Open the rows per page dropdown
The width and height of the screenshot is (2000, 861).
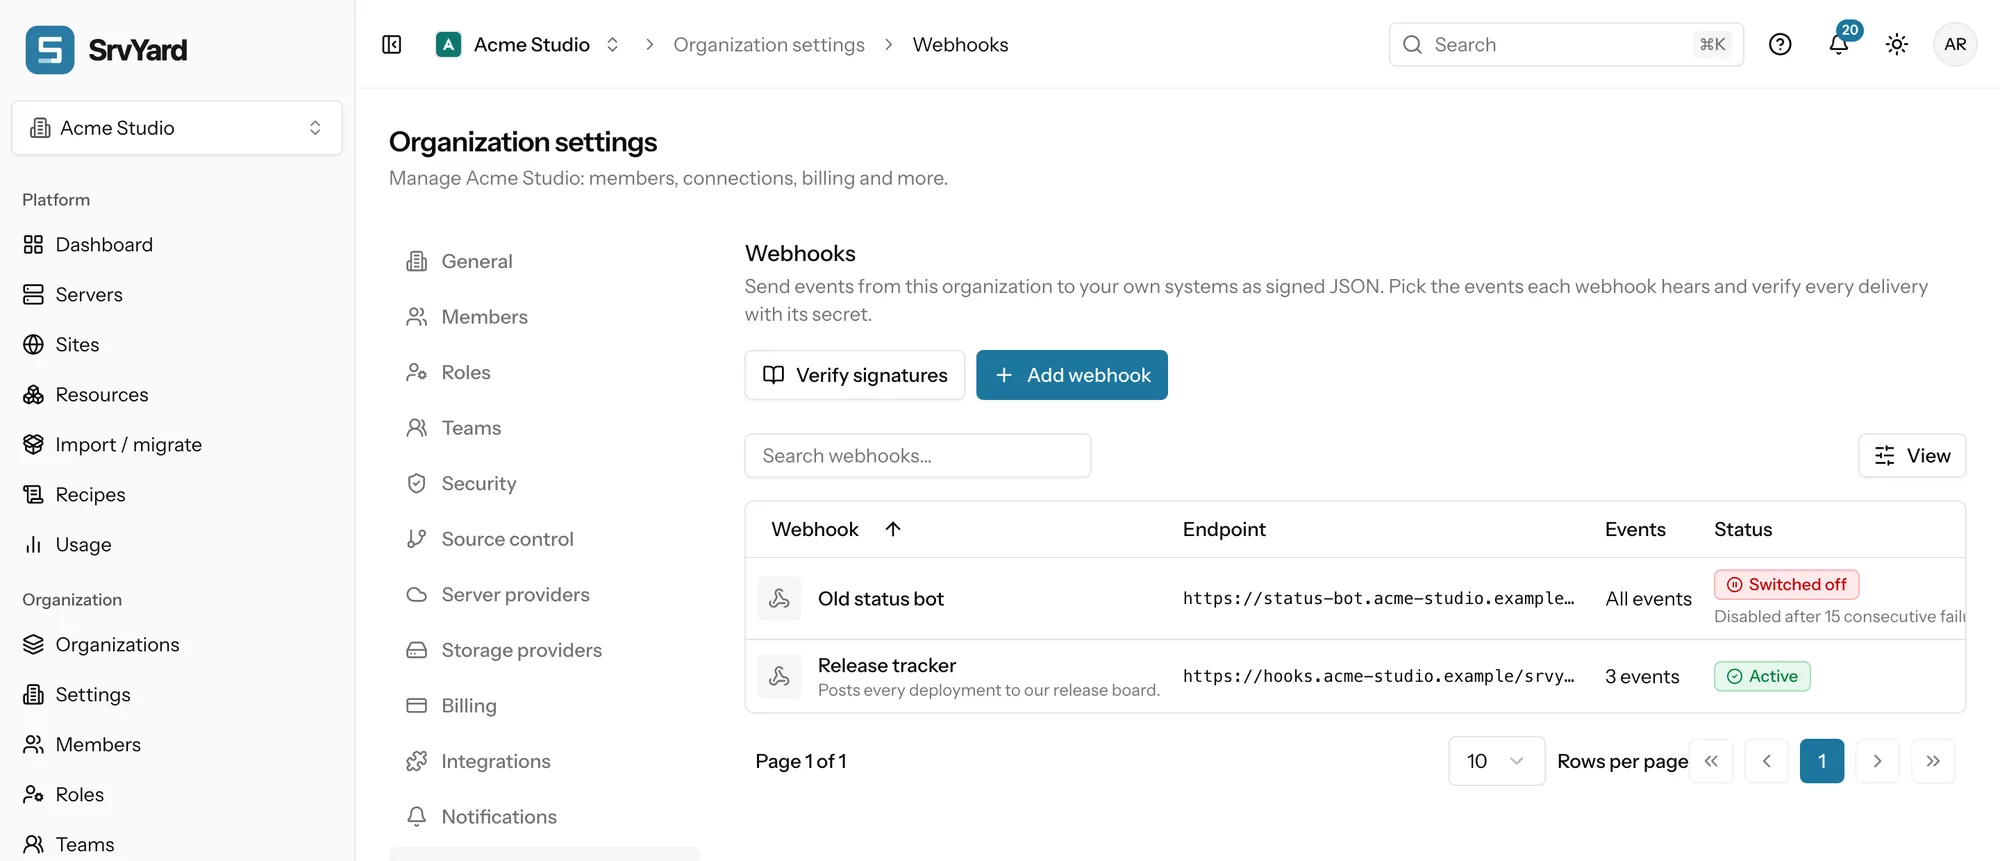[1496, 761]
